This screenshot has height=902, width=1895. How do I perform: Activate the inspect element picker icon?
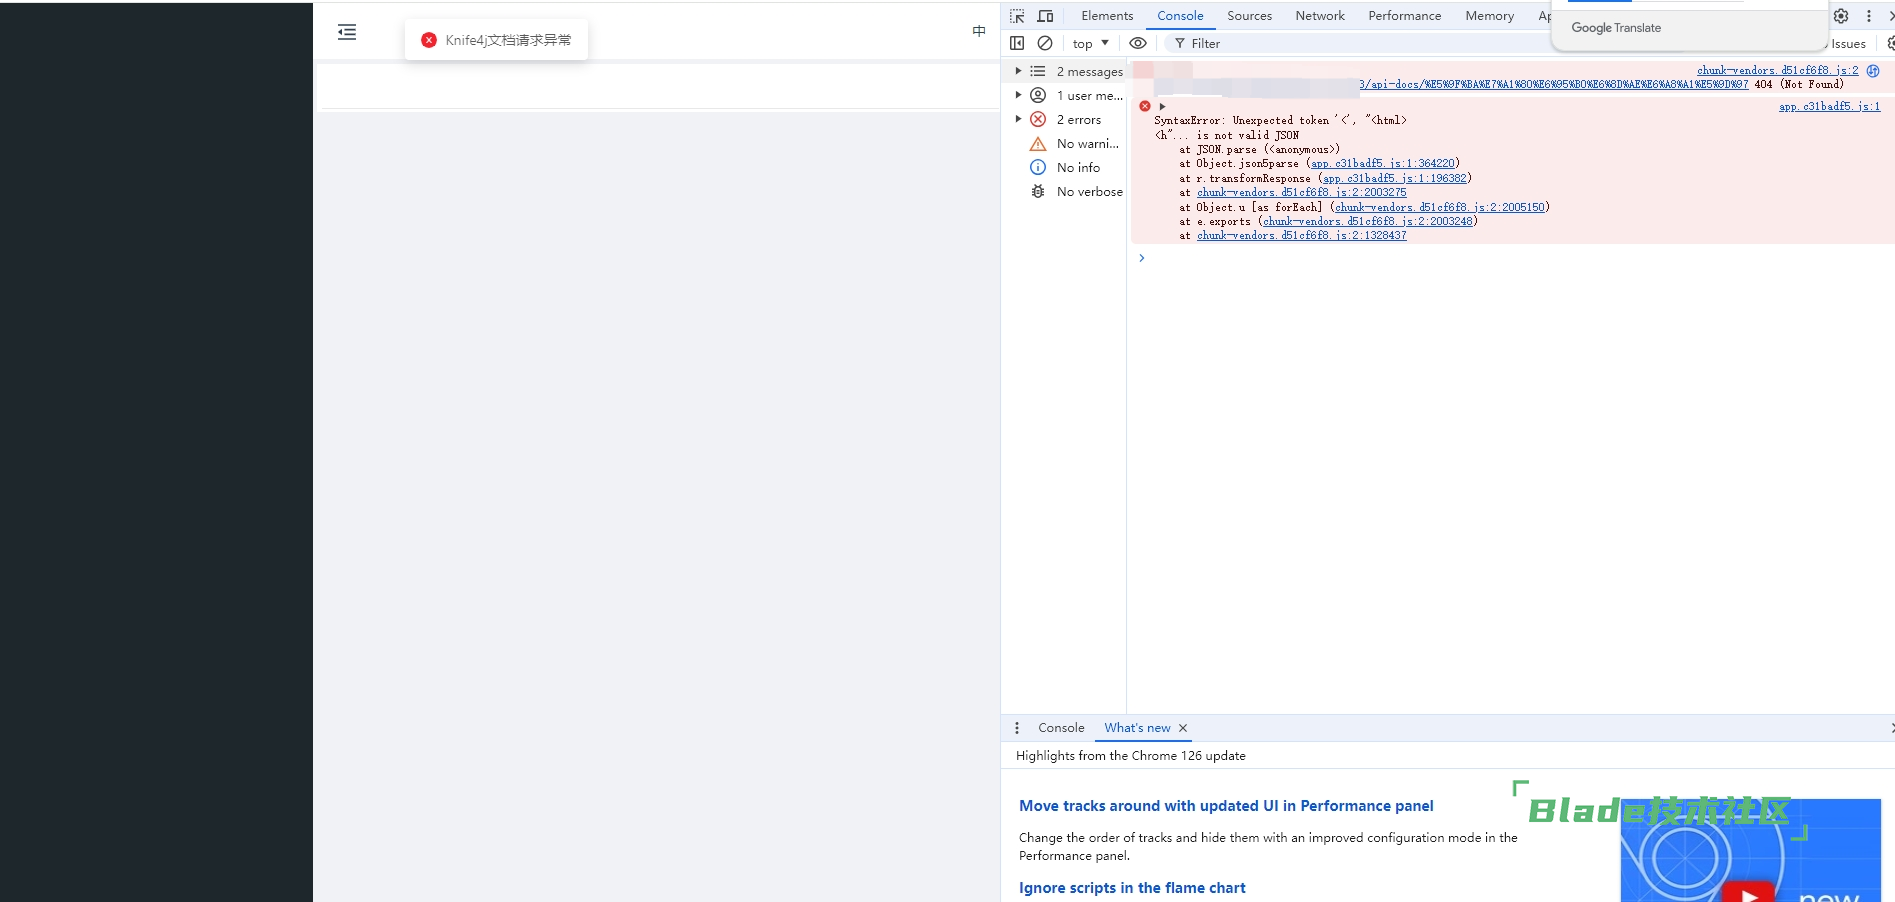click(1017, 16)
